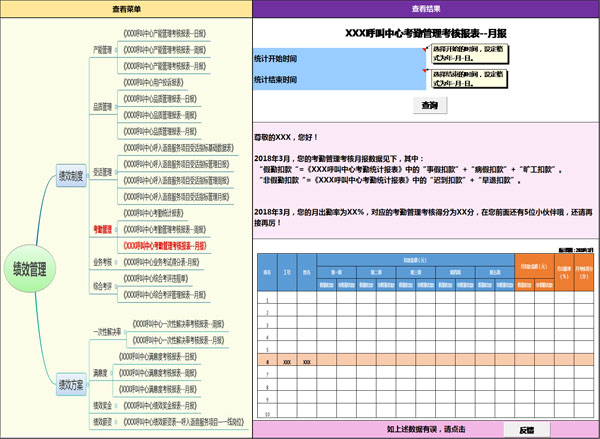This screenshot has width=600, height=439.
Task: Collapse the 品质管理 branch toggle
Action: (x=116, y=107)
